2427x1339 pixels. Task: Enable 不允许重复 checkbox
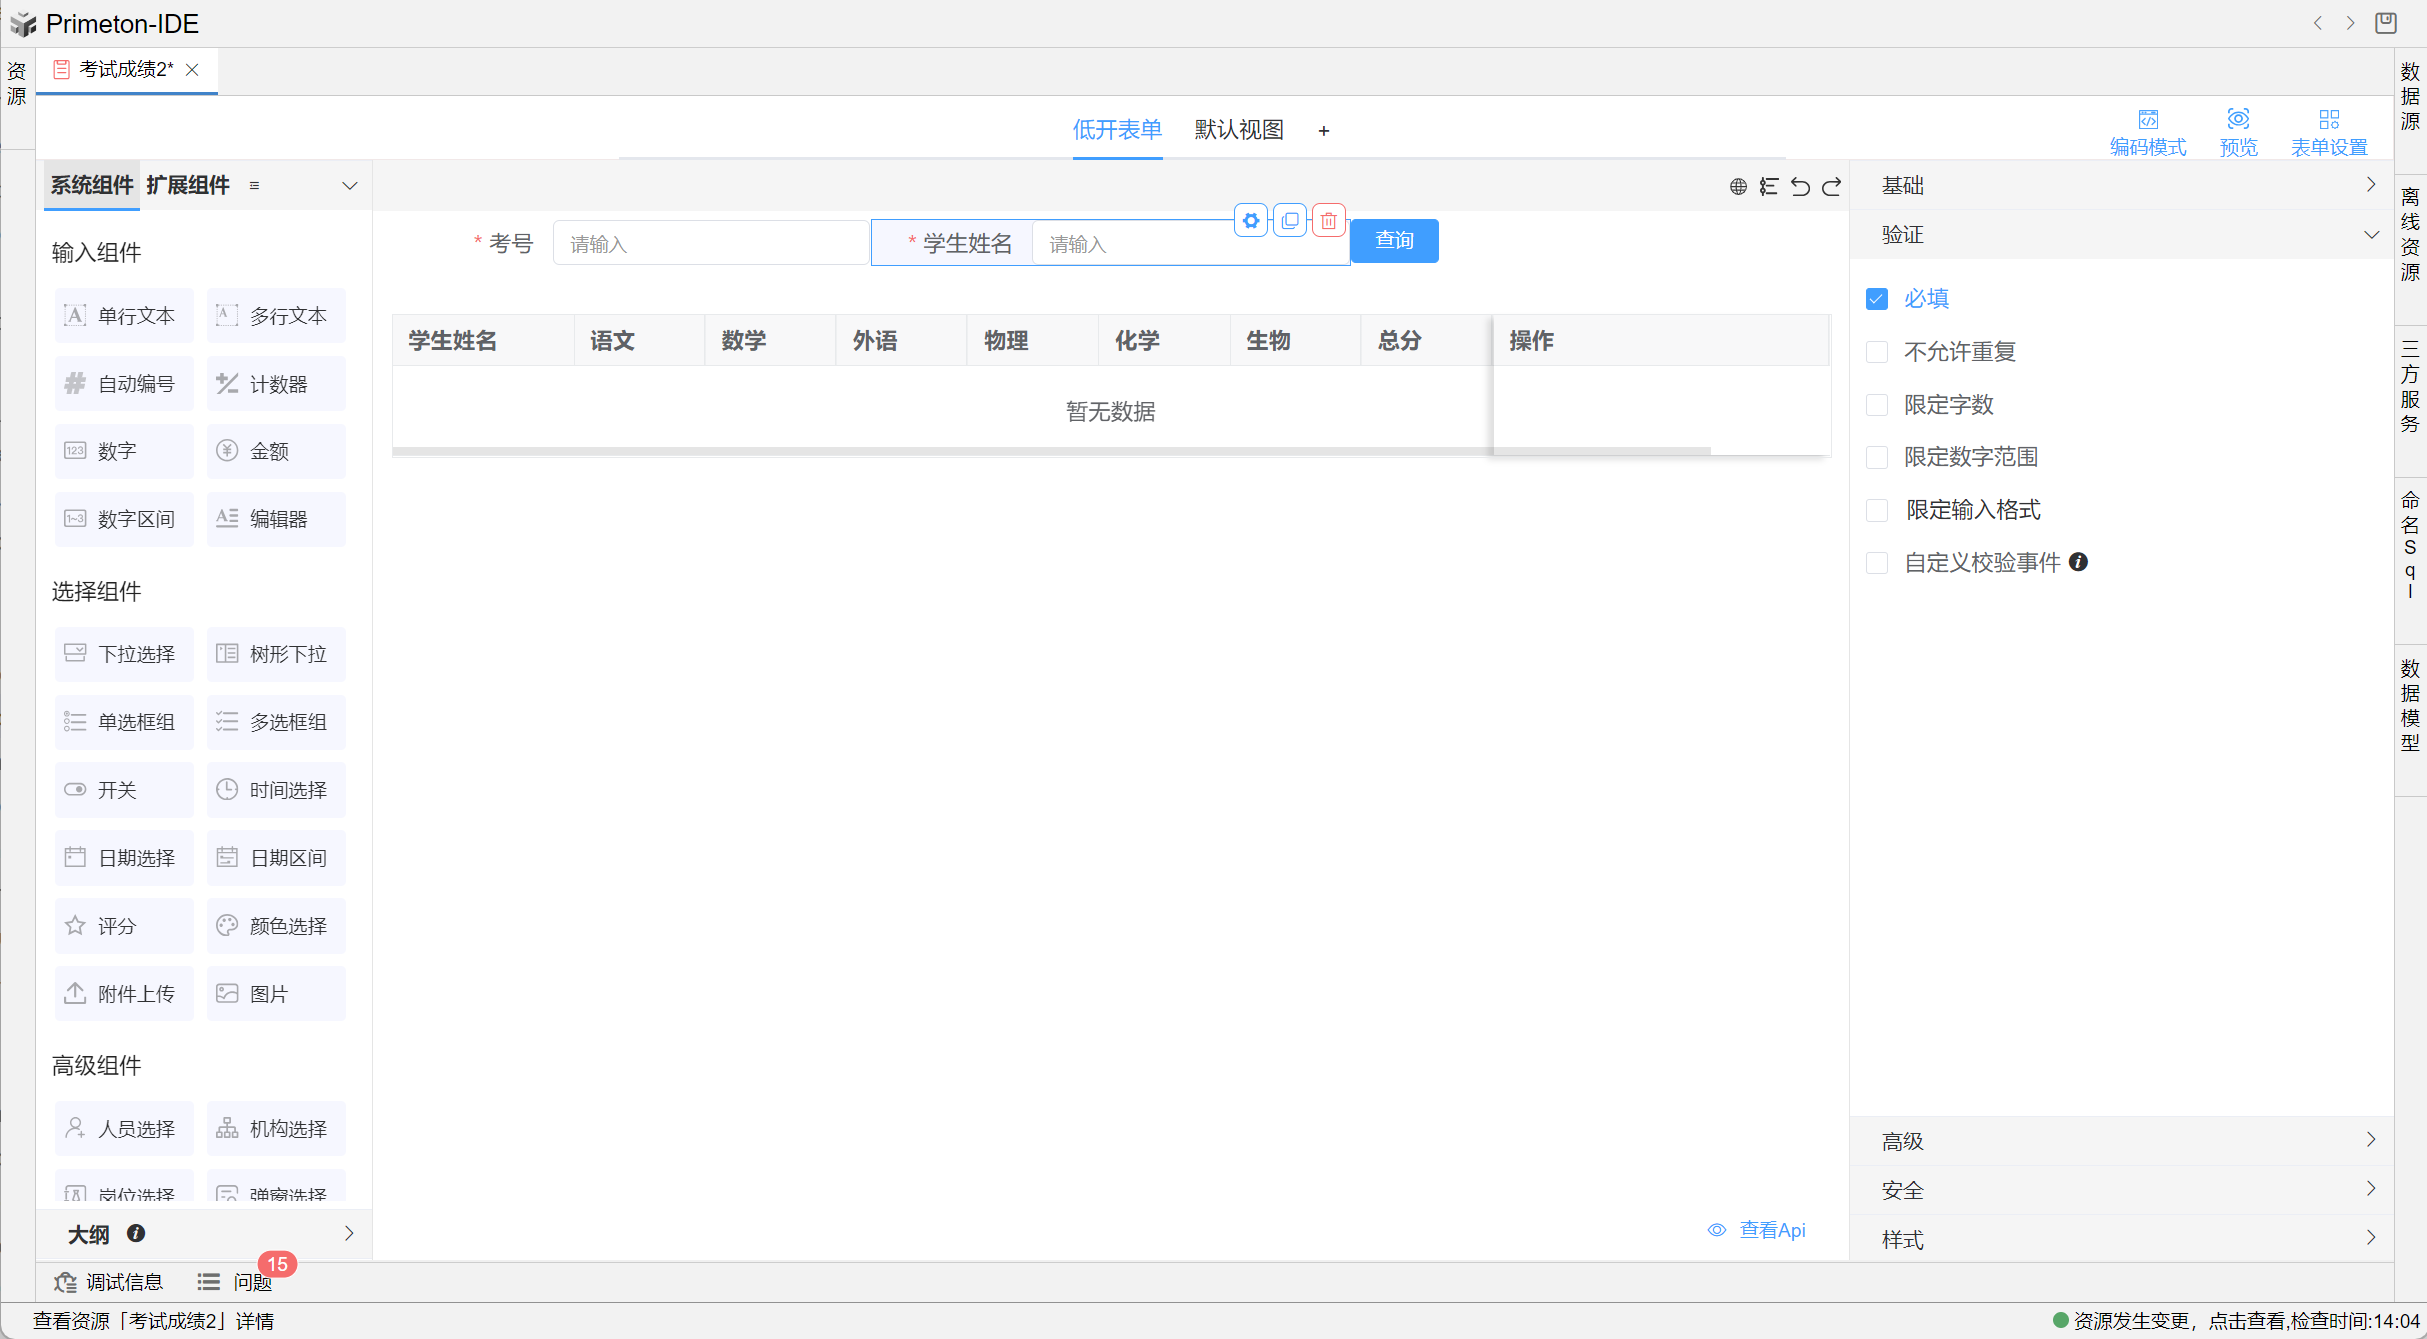[x=1877, y=352]
